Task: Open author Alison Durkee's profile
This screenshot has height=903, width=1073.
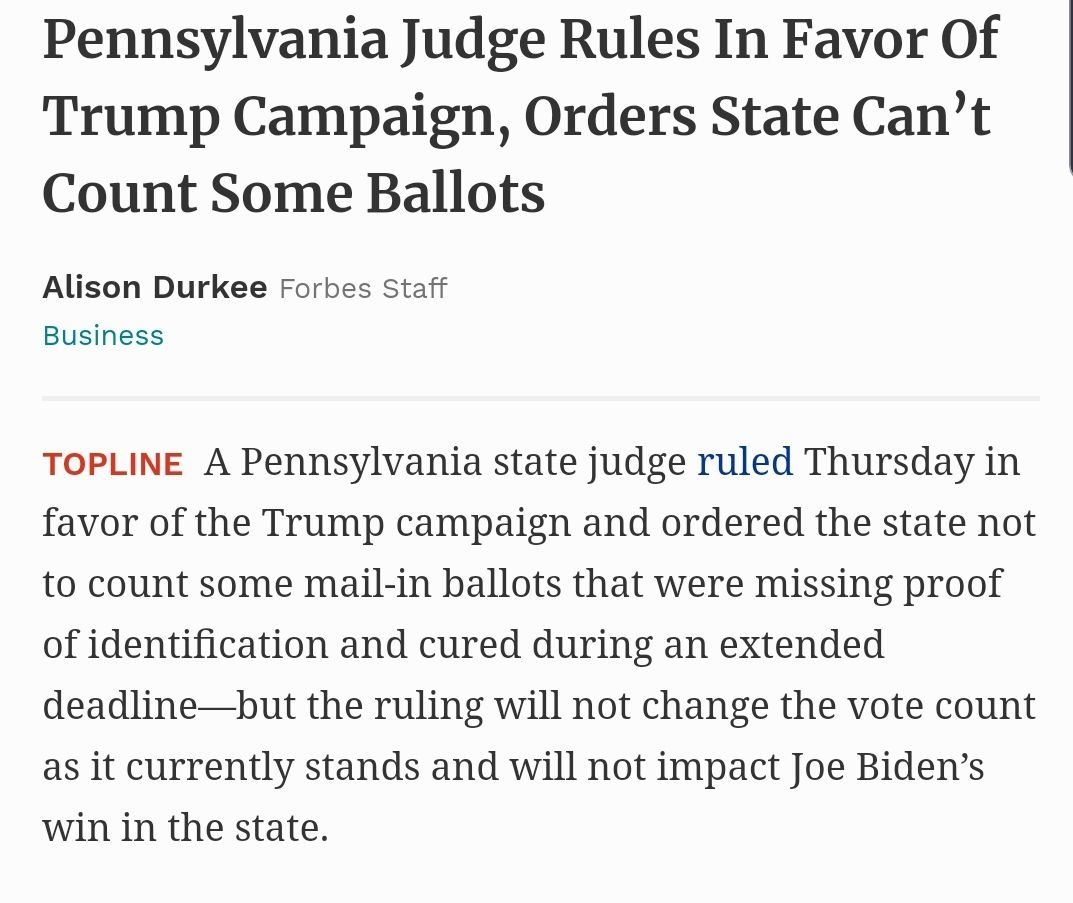Action: click(154, 288)
